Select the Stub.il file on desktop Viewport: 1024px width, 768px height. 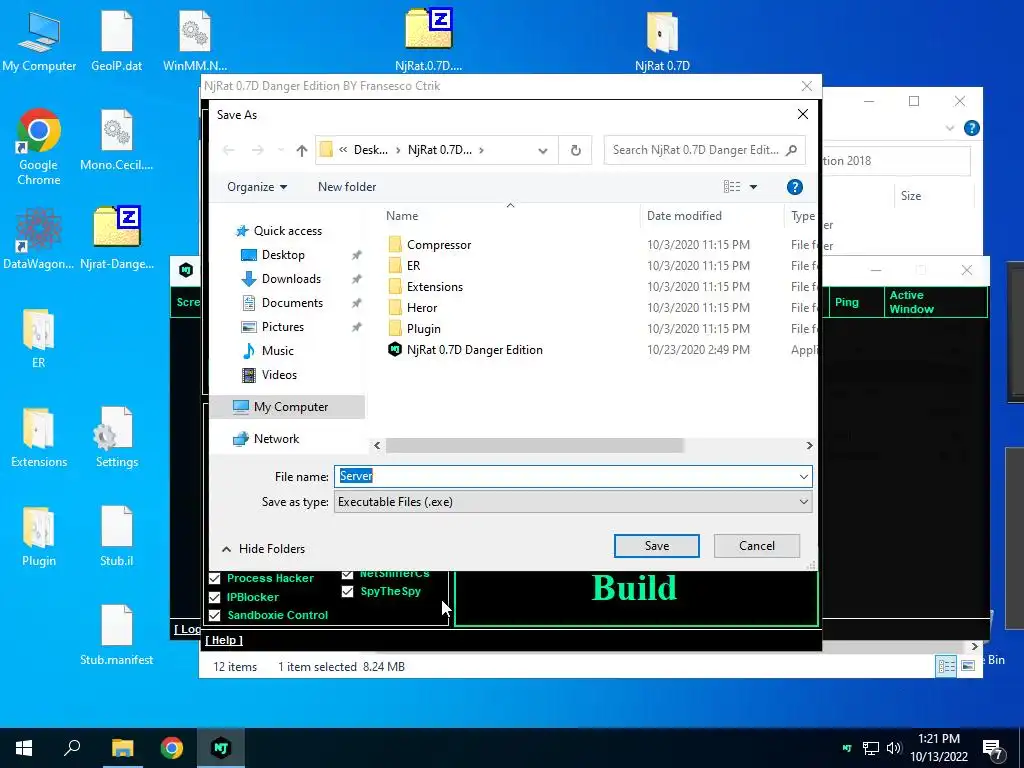pos(117,536)
